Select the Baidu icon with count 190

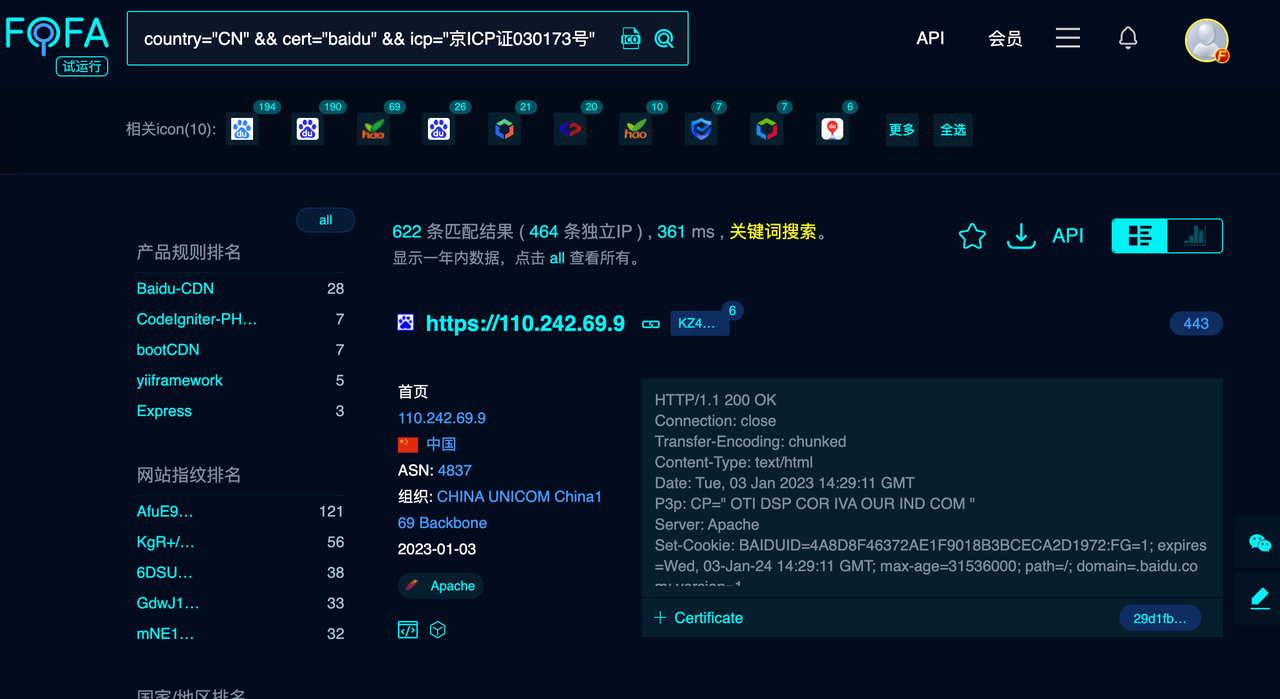pyautogui.click(x=308, y=129)
